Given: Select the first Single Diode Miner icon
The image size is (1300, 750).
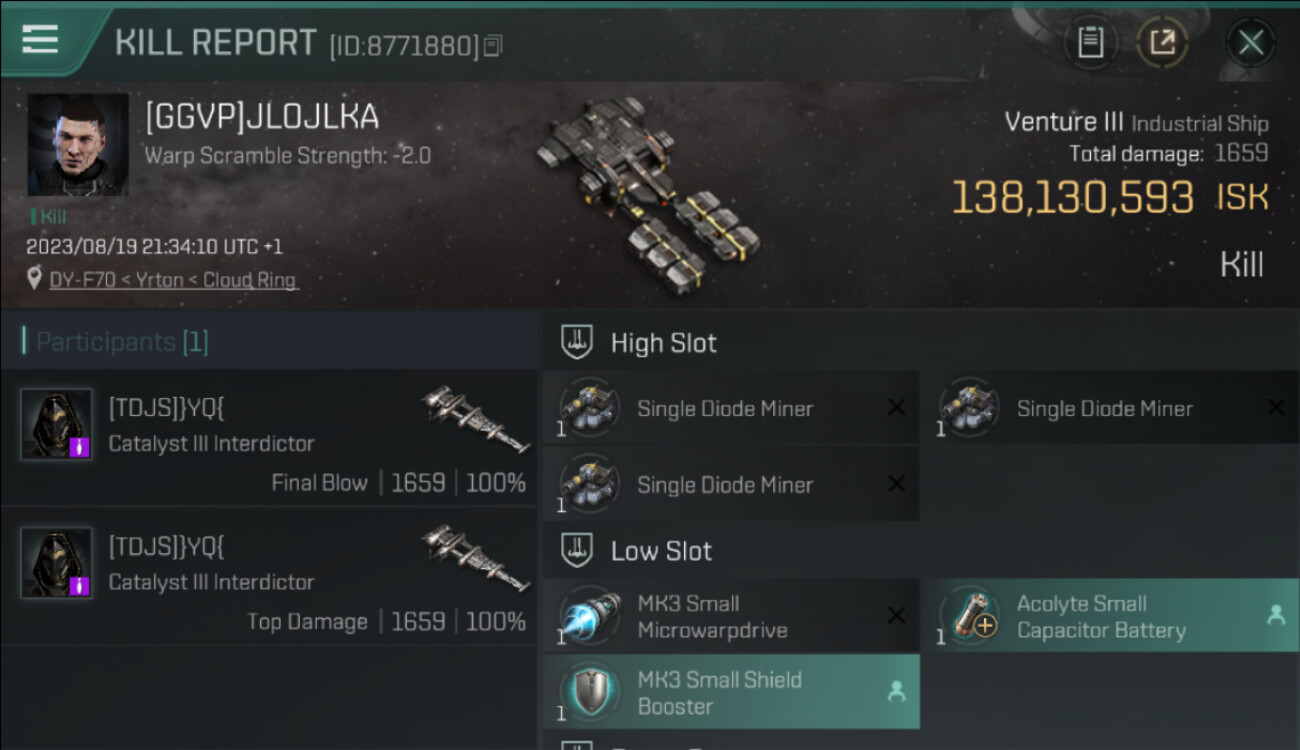Looking at the screenshot, I should click(590, 408).
